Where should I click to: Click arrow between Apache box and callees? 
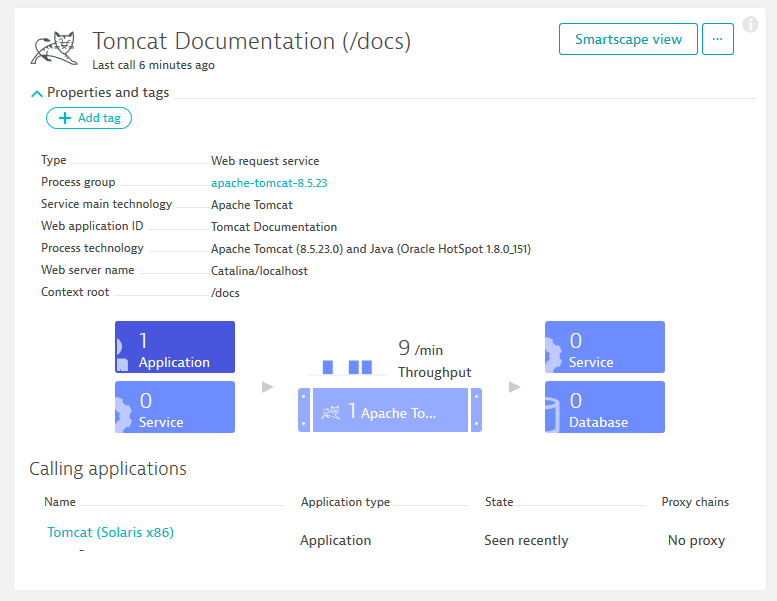[x=514, y=386]
